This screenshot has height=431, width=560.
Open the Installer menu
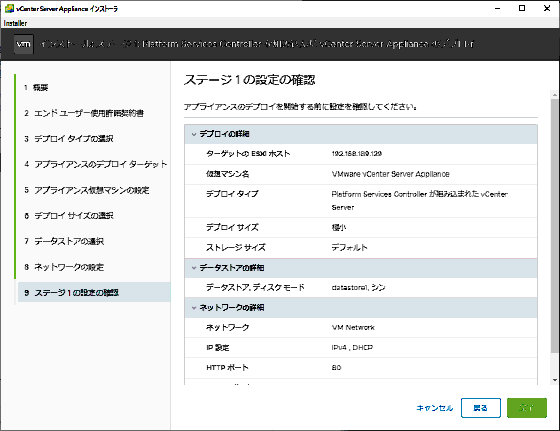tap(15, 23)
